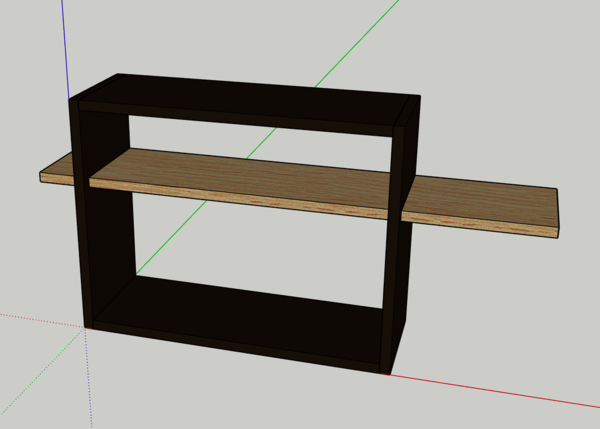The width and height of the screenshot is (600, 429).
Task: Click the right vertical panel's front face
Action: point(394,260)
